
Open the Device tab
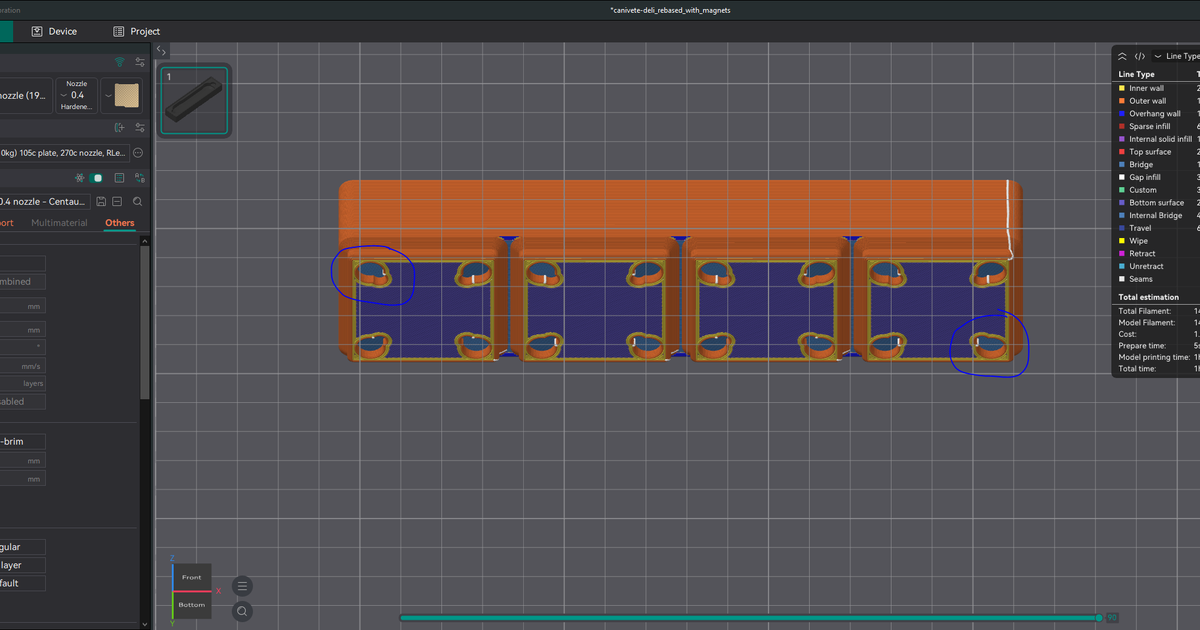(x=54, y=31)
